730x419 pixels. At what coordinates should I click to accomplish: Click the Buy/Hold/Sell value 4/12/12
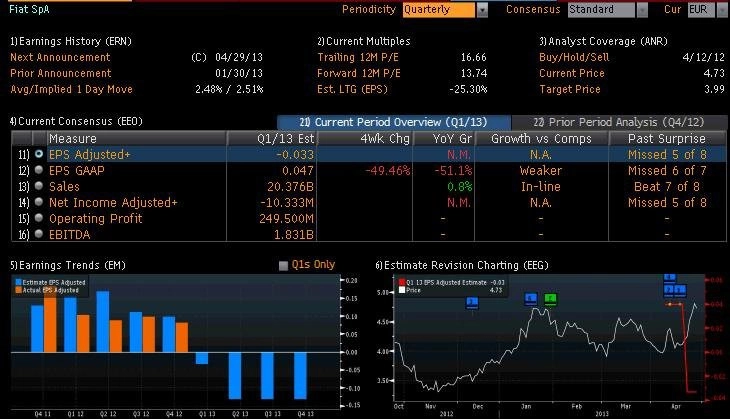[703, 57]
